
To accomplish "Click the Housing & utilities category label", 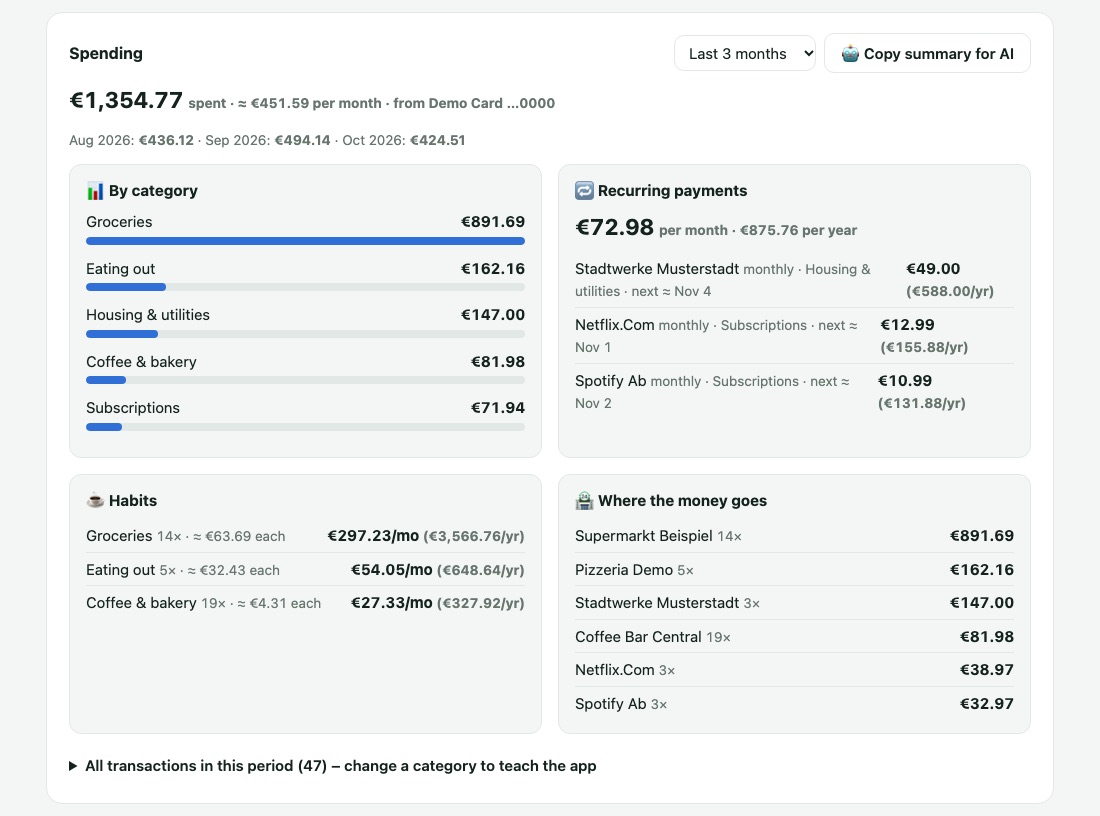I will point(148,315).
